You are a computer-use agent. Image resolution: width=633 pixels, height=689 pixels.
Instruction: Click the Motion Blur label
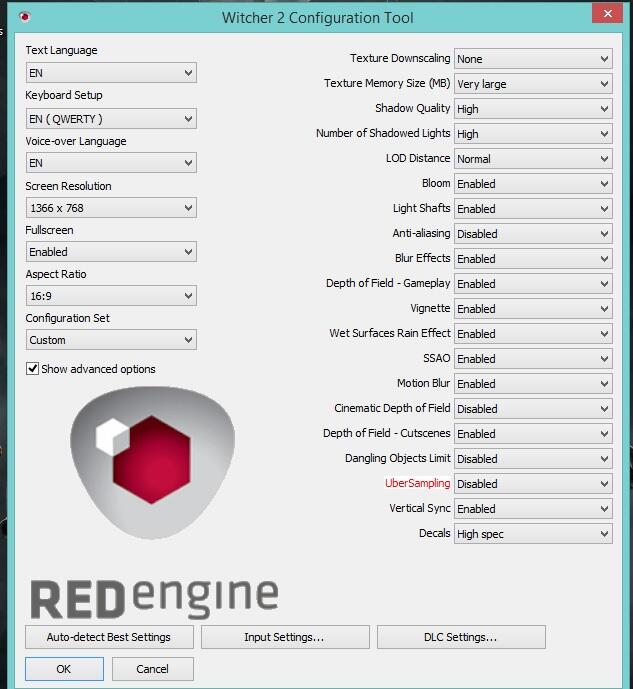click(424, 383)
